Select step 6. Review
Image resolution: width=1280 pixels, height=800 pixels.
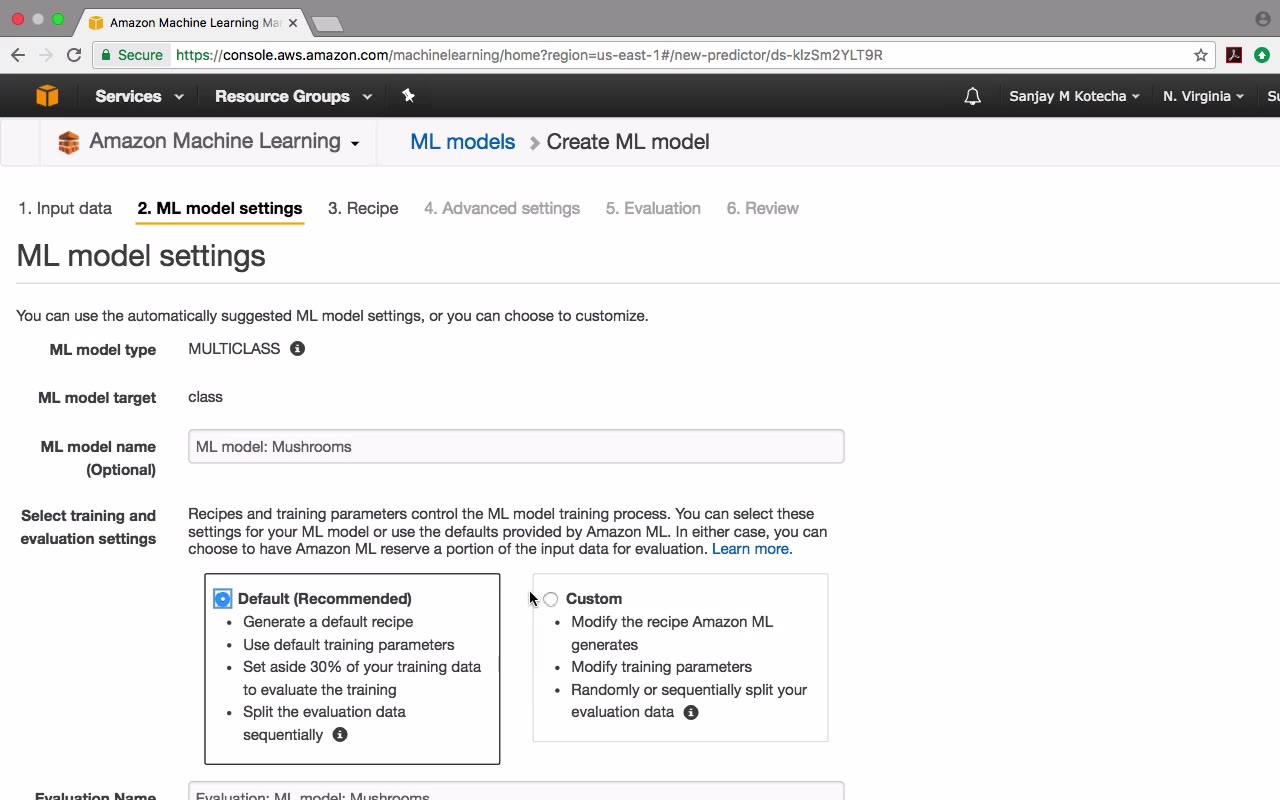tap(763, 208)
